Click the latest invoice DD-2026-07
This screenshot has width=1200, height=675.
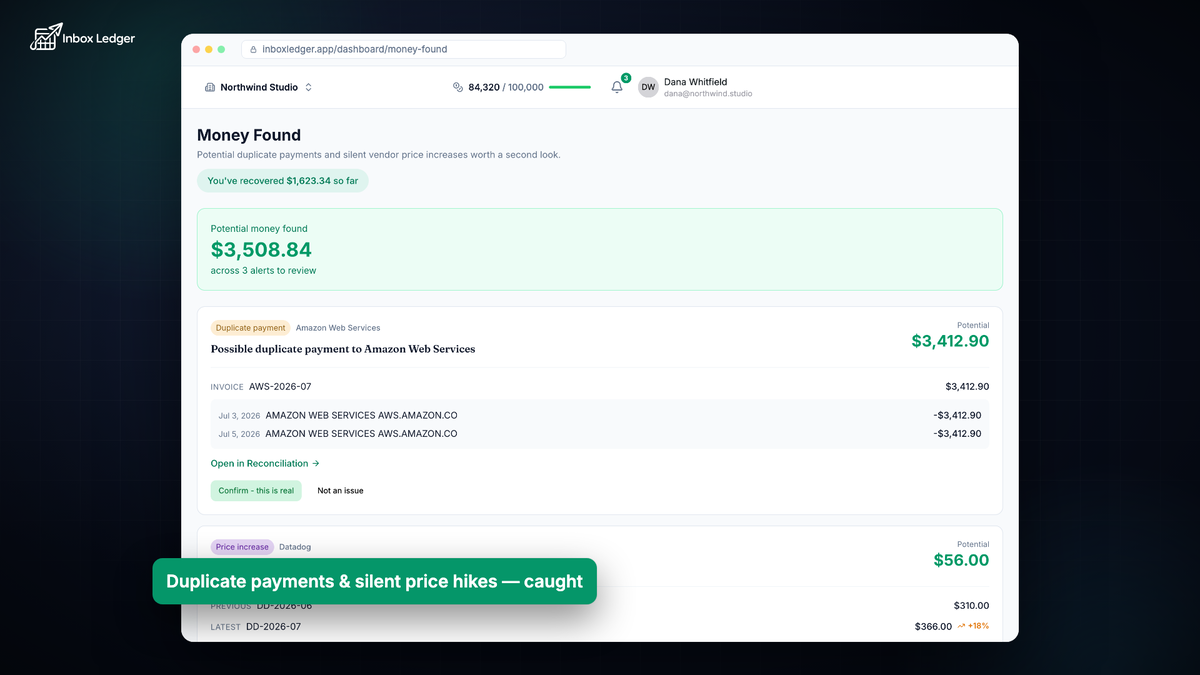[x=273, y=627]
